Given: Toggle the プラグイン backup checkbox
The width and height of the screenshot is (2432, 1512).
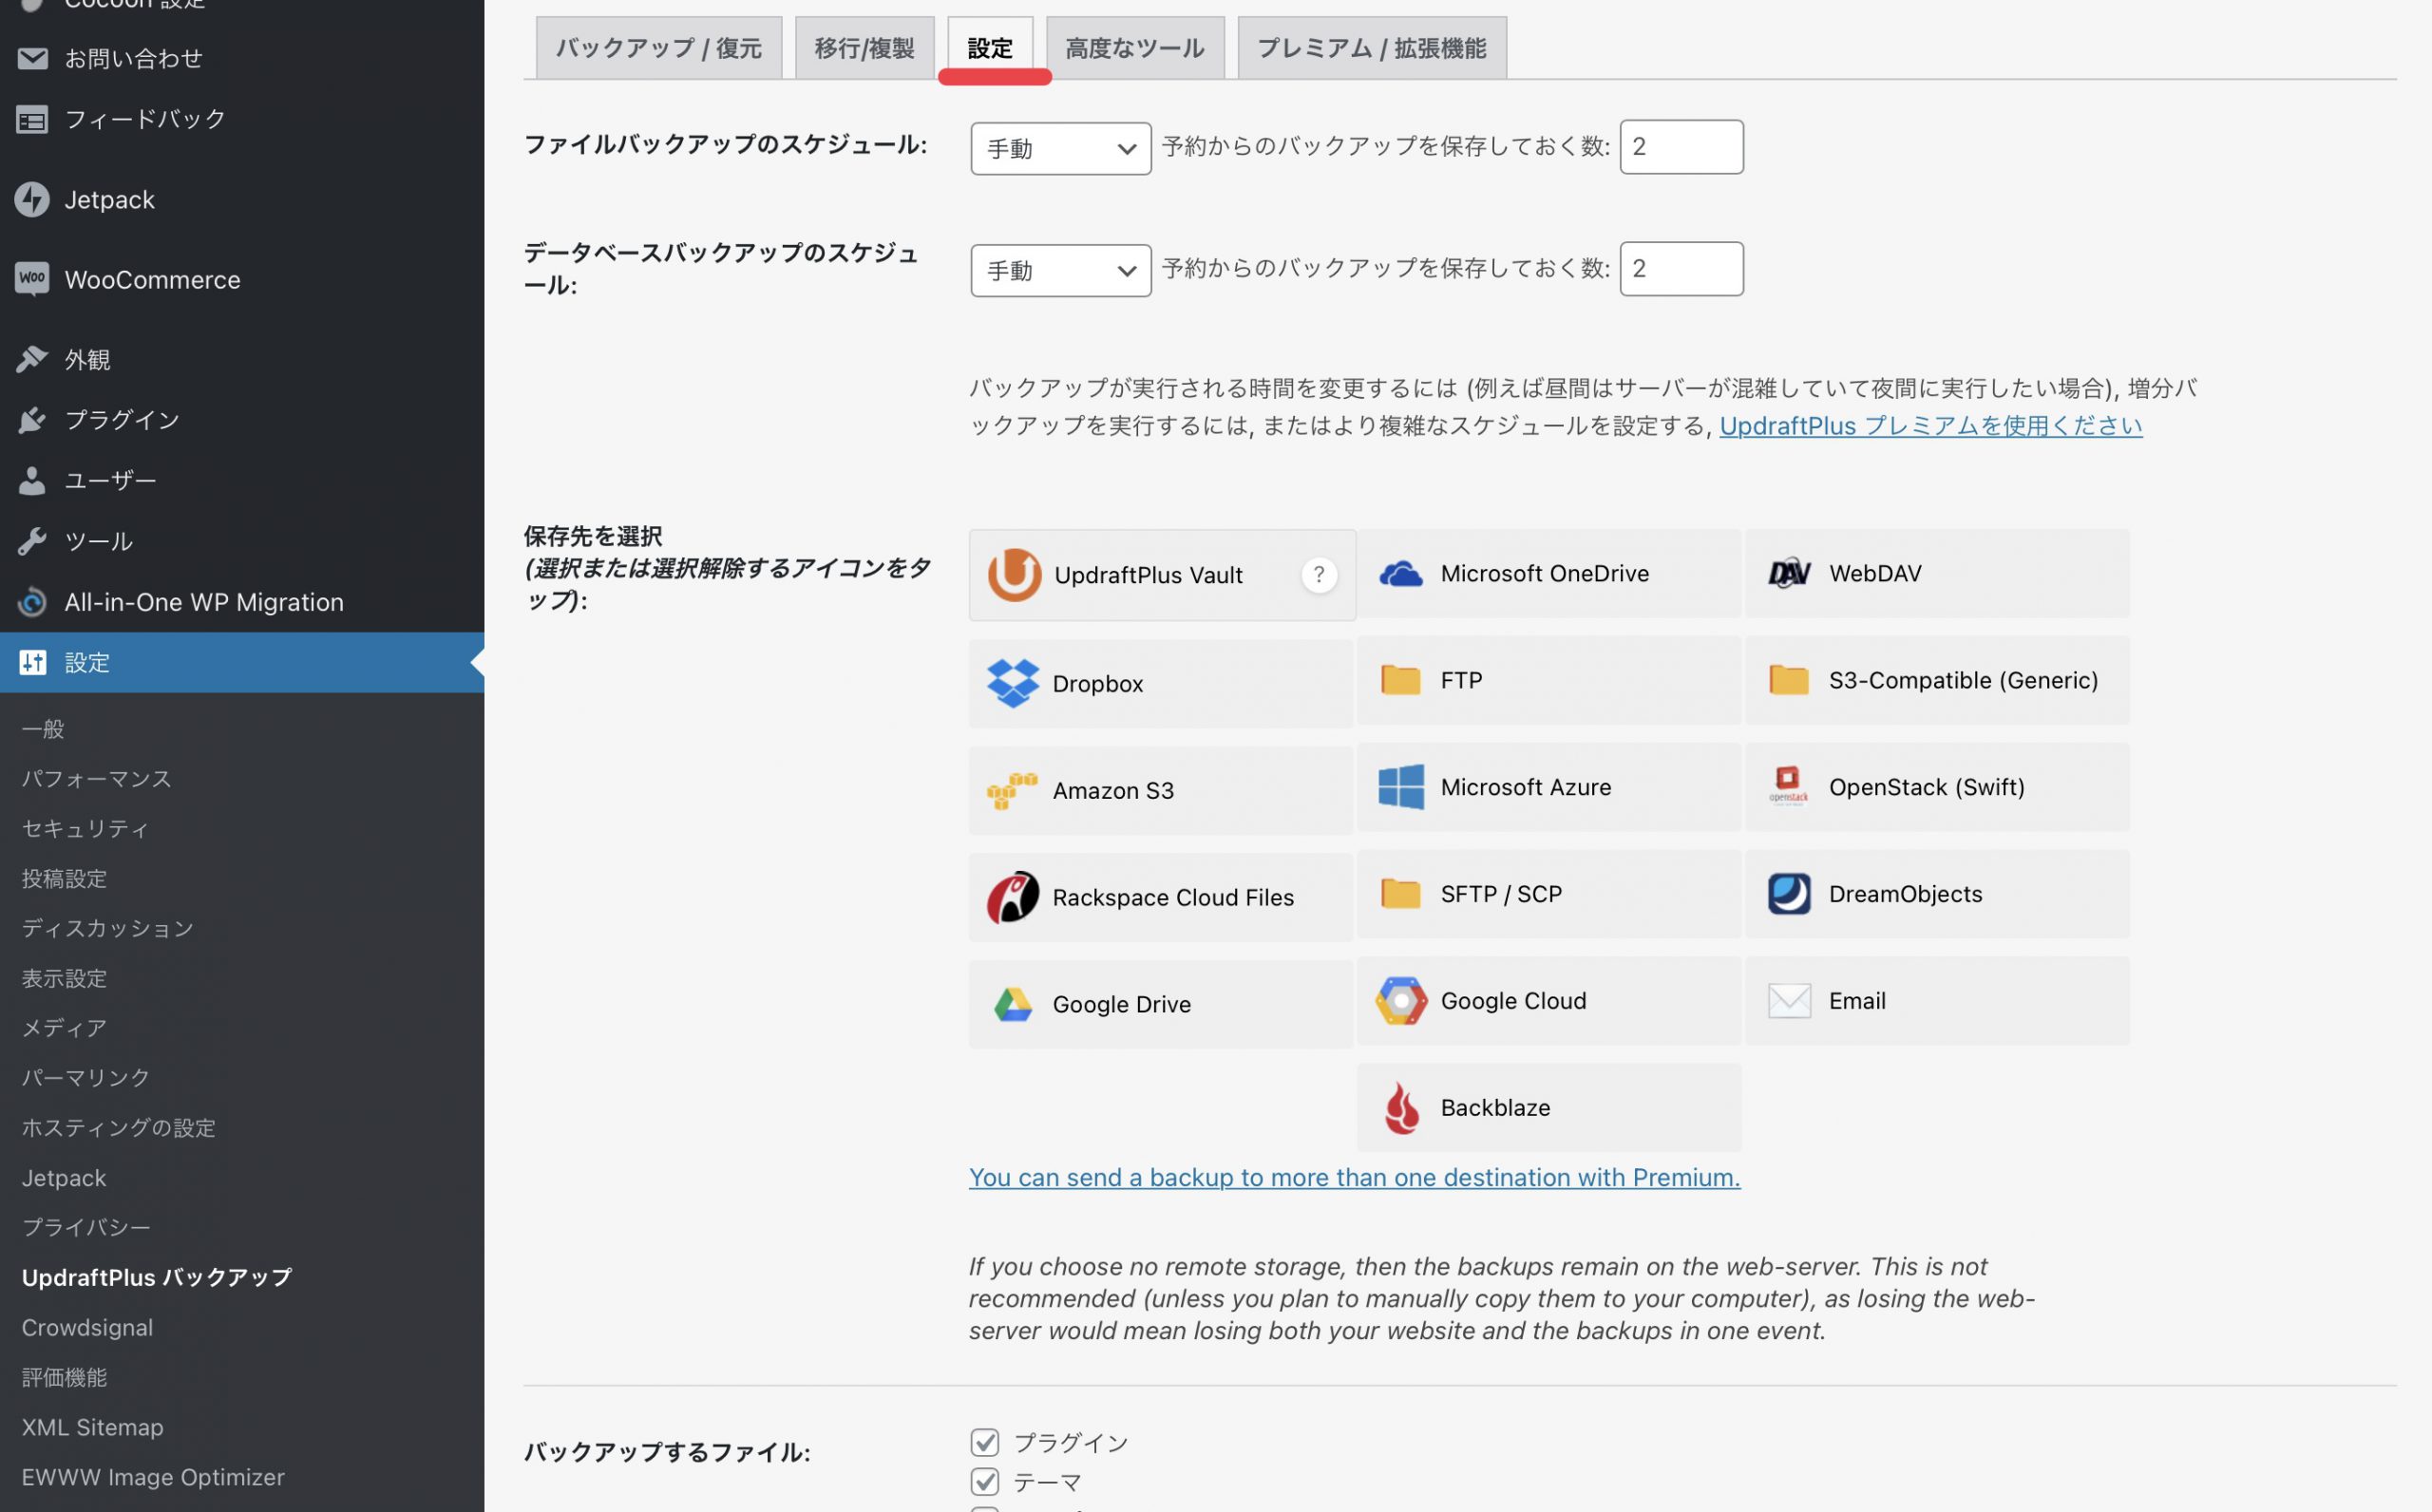Looking at the screenshot, I should (x=985, y=1442).
